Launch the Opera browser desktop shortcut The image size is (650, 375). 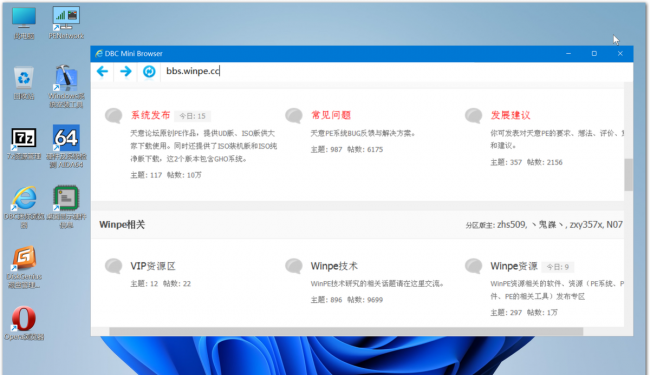(x=24, y=323)
